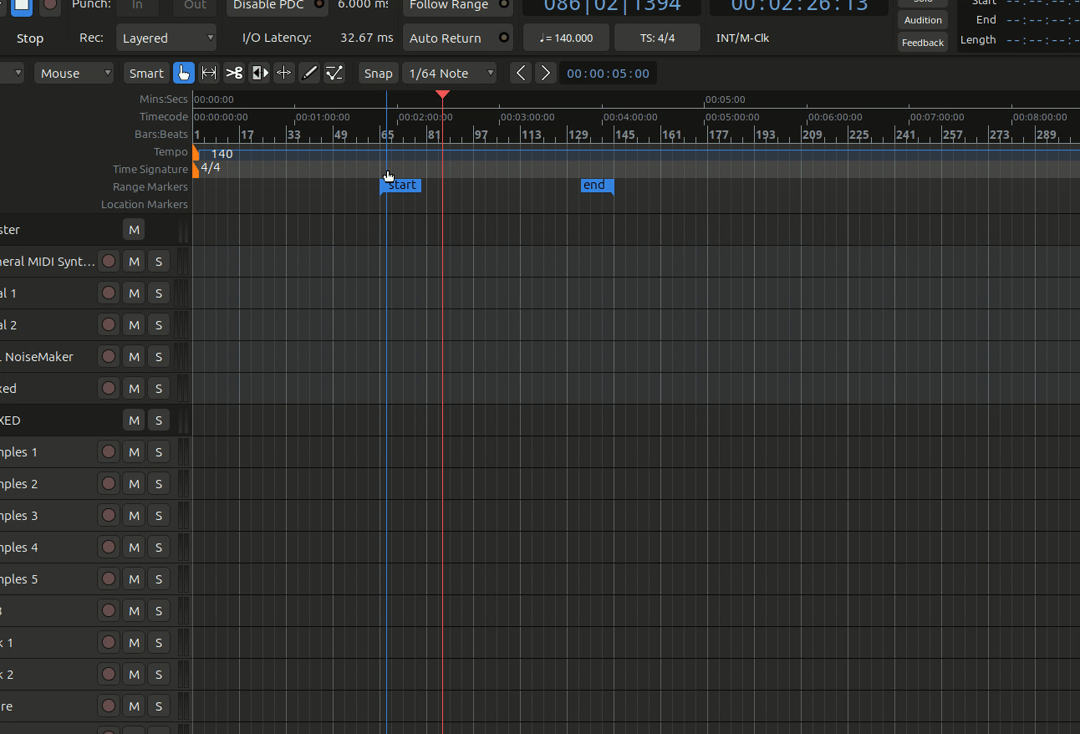Screen dimensions: 1080x734
Task: Select the Internal Edit tool
Action: click(335, 73)
